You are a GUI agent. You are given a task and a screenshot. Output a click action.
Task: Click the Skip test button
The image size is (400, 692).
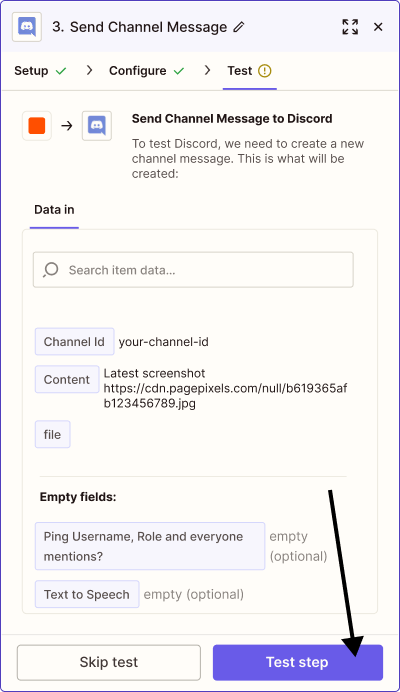click(x=109, y=662)
